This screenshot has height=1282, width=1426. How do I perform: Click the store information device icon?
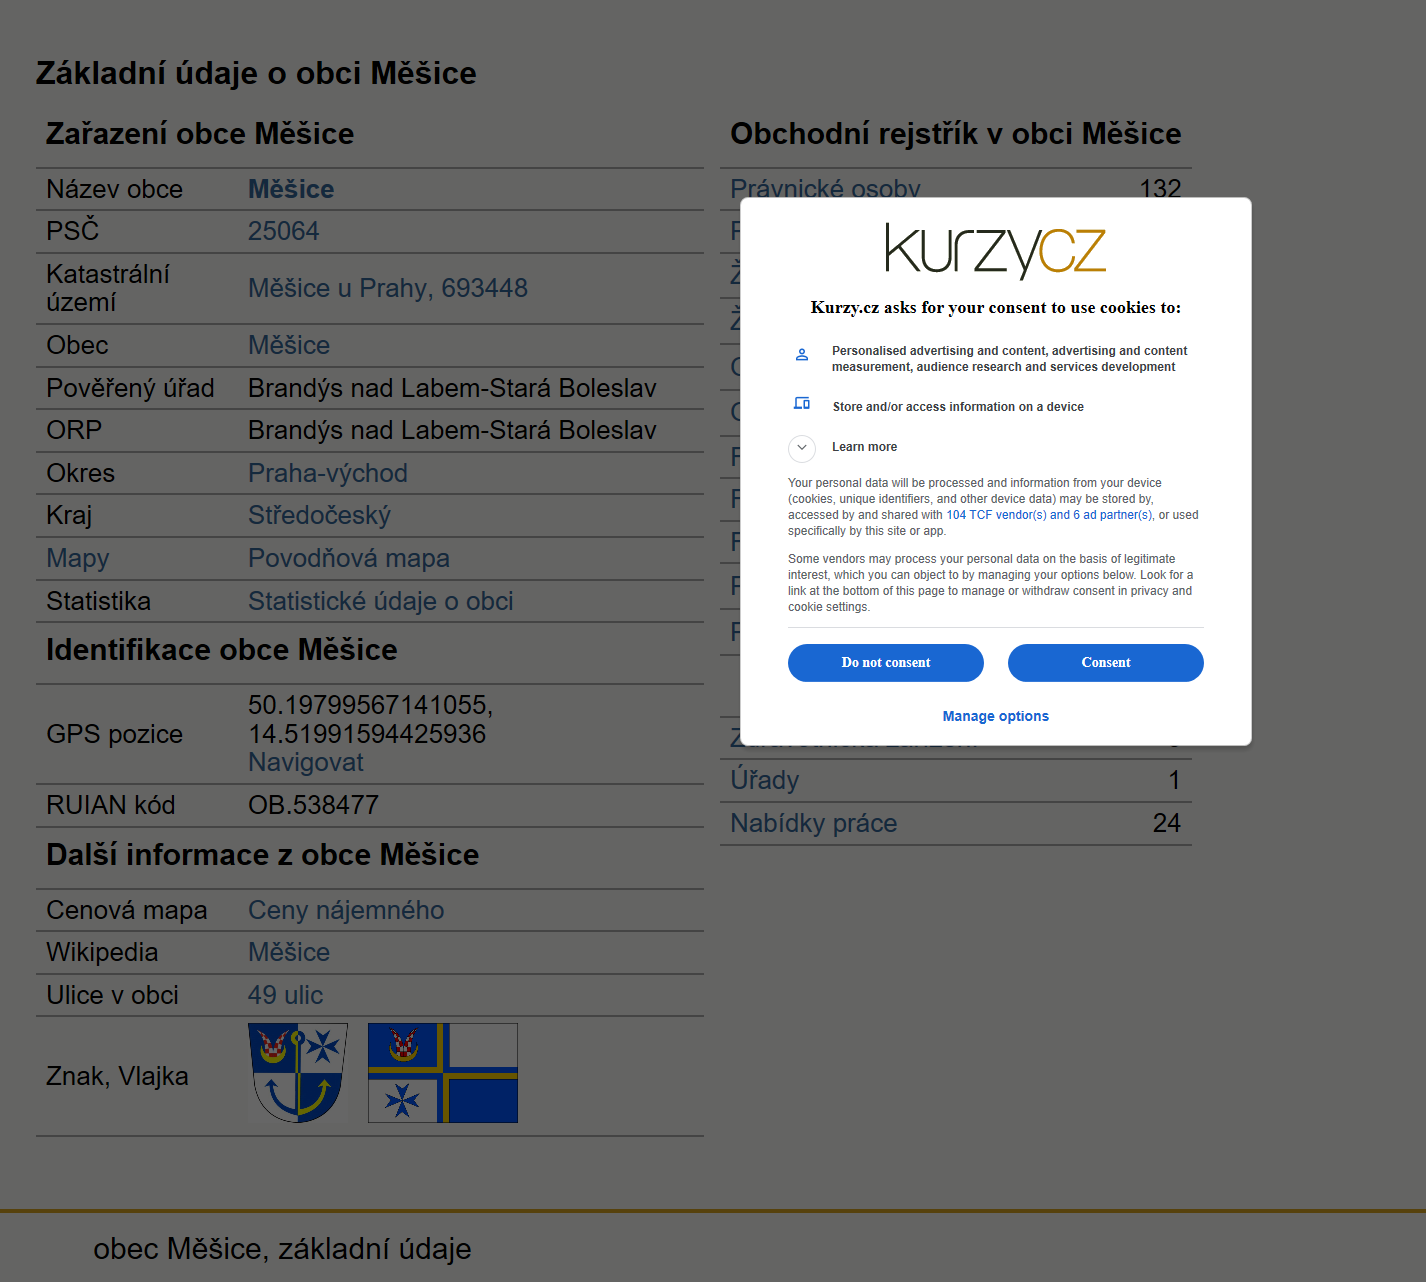coord(802,403)
